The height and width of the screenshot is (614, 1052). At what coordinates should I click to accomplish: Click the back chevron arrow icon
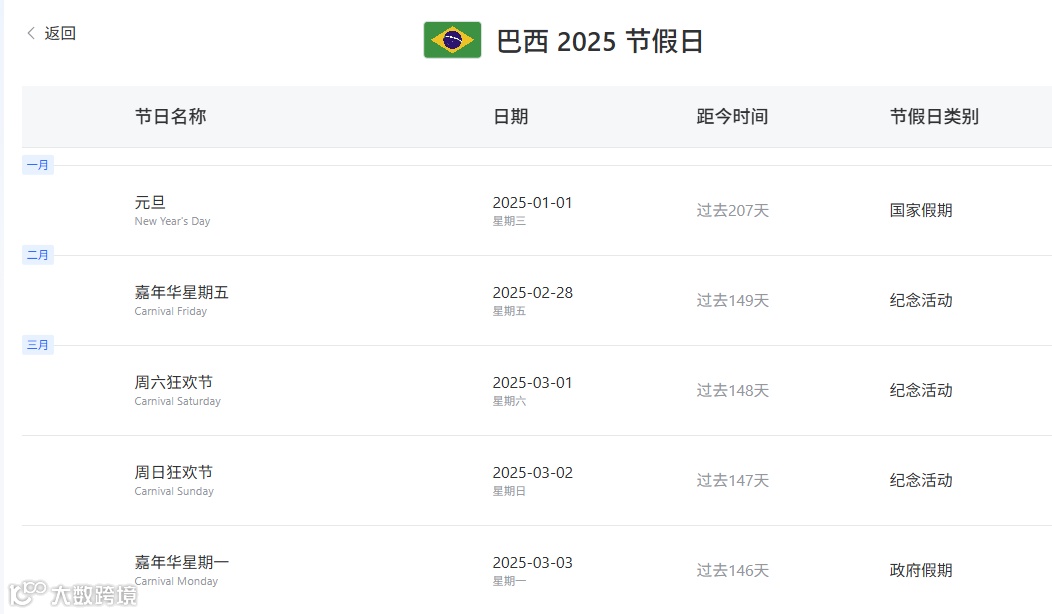click(31, 33)
